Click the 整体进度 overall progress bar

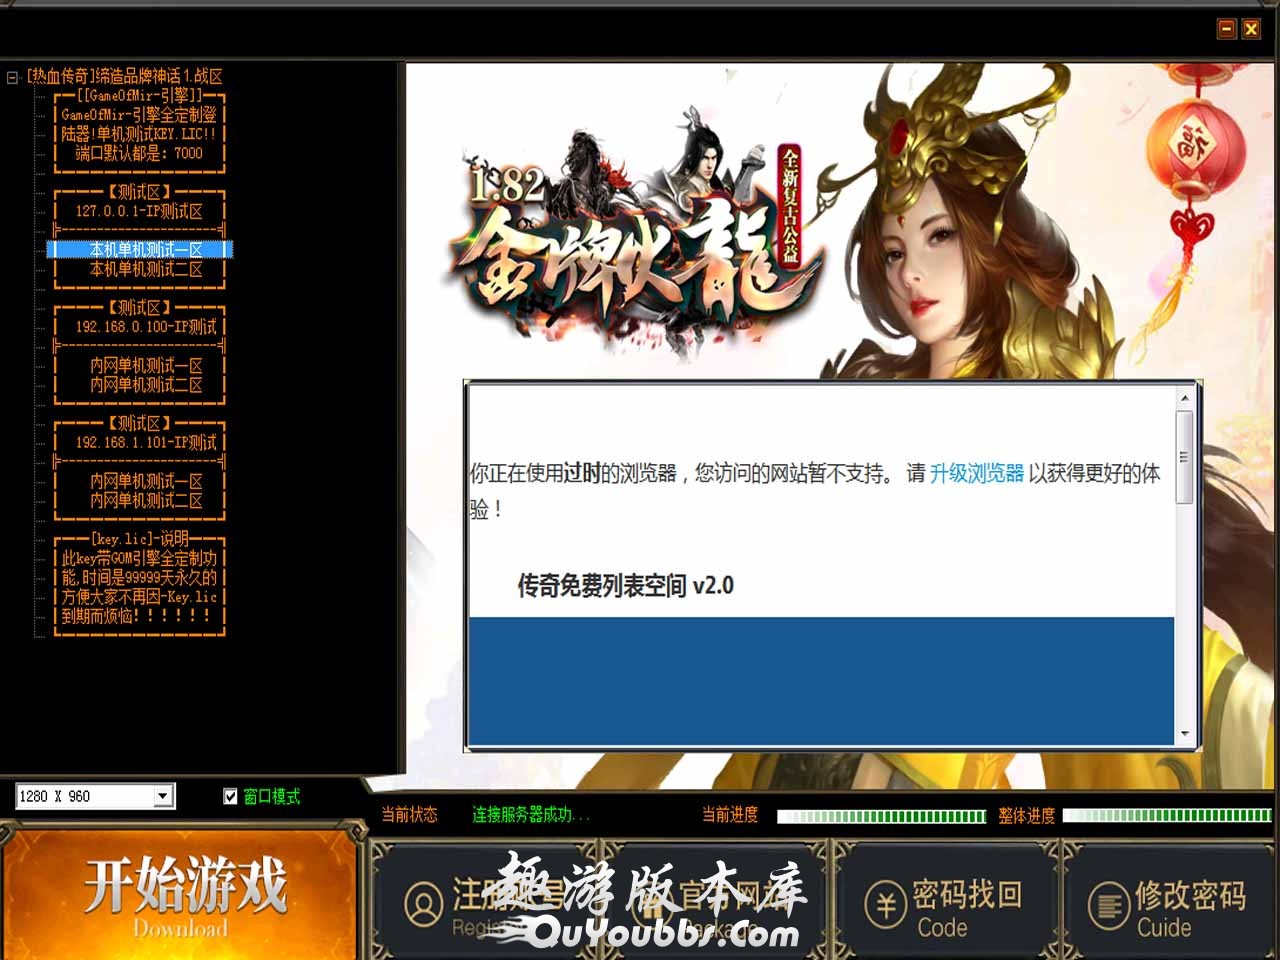pos(1167,816)
